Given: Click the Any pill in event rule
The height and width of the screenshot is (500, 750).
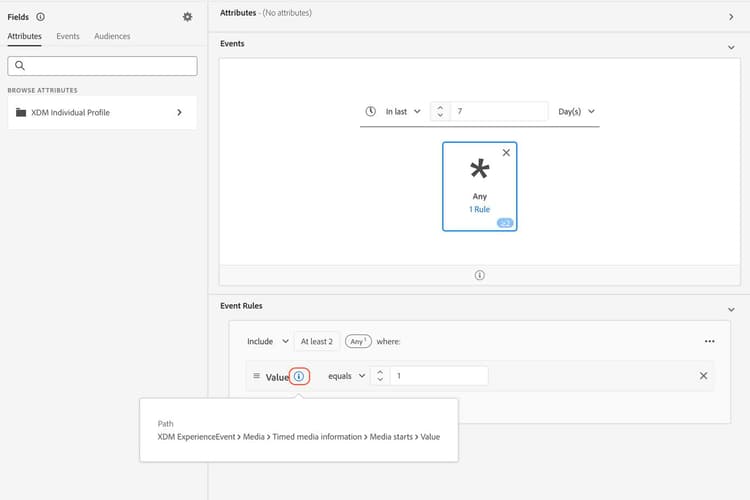Looking at the screenshot, I should 358,341.
